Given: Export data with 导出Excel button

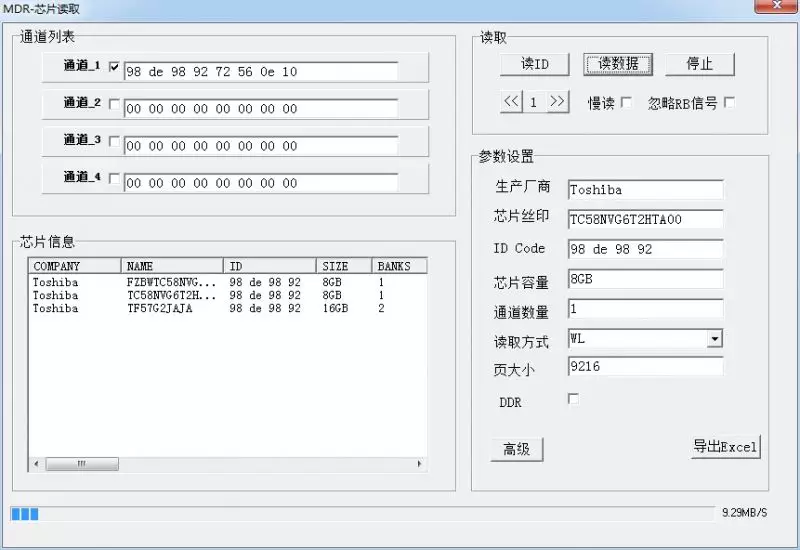Looking at the screenshot, I should pos(725,446).
